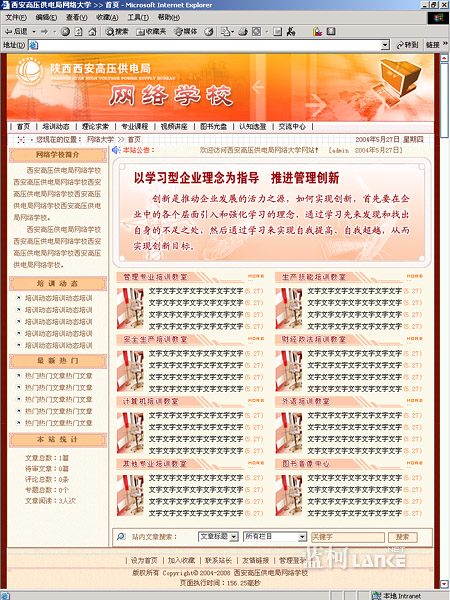The image size is (450, 600).
Task: Go to the browser Home icon
Action: click(x=92, y=32)
